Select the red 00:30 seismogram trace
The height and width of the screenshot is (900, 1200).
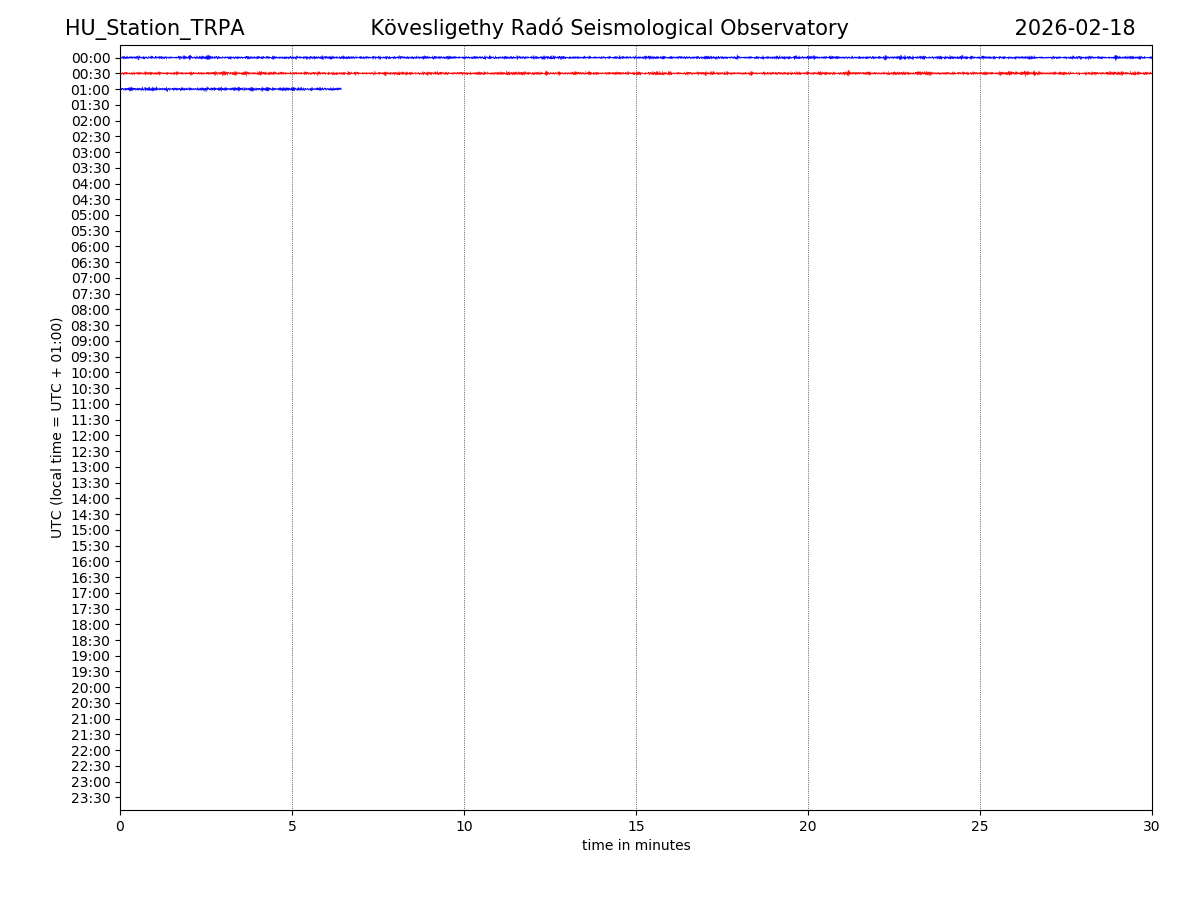tap(636, 73)
